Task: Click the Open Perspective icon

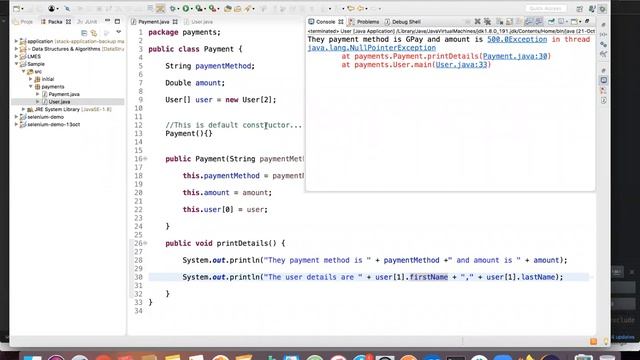Action: [x=579, y=9]
